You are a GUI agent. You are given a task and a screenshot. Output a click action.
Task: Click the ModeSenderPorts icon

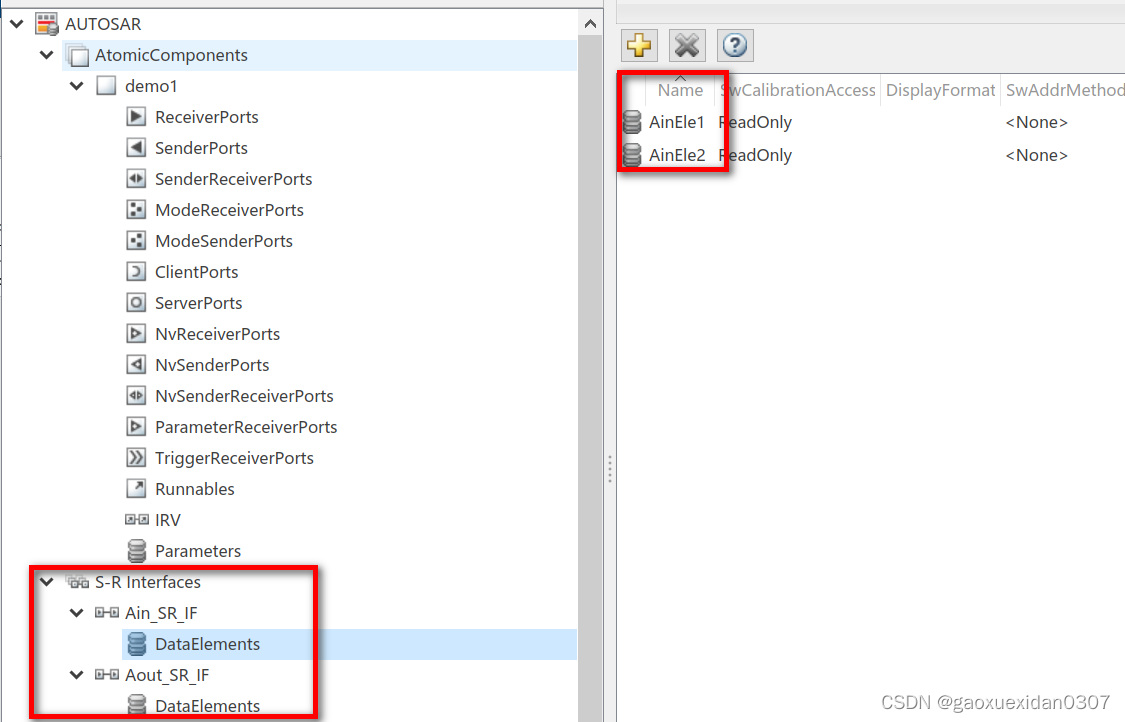pyautogui.click(x=136, y=240)
